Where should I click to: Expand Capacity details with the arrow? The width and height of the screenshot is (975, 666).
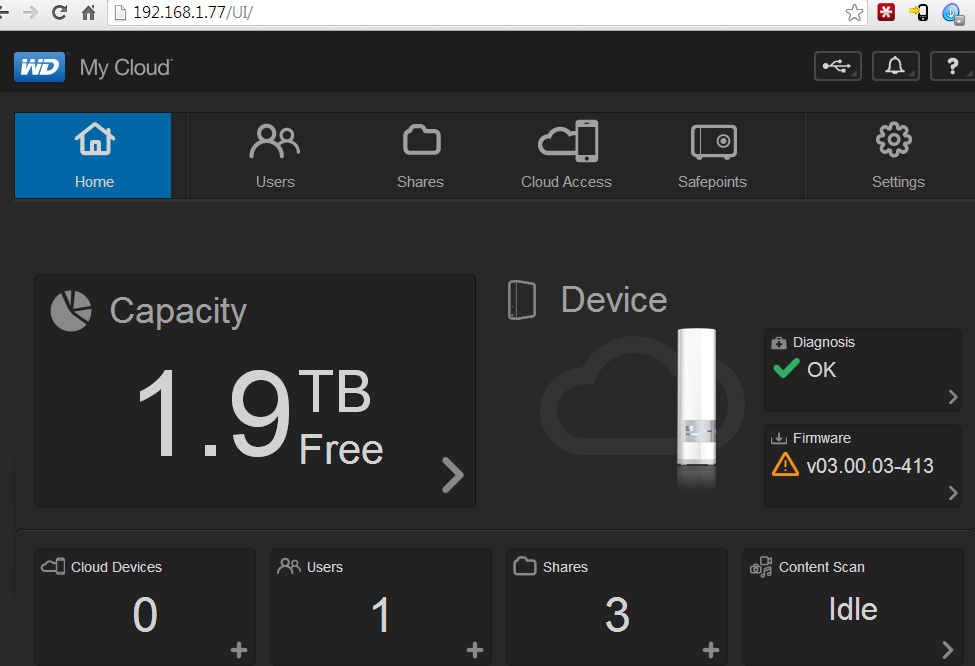[453, 475]
